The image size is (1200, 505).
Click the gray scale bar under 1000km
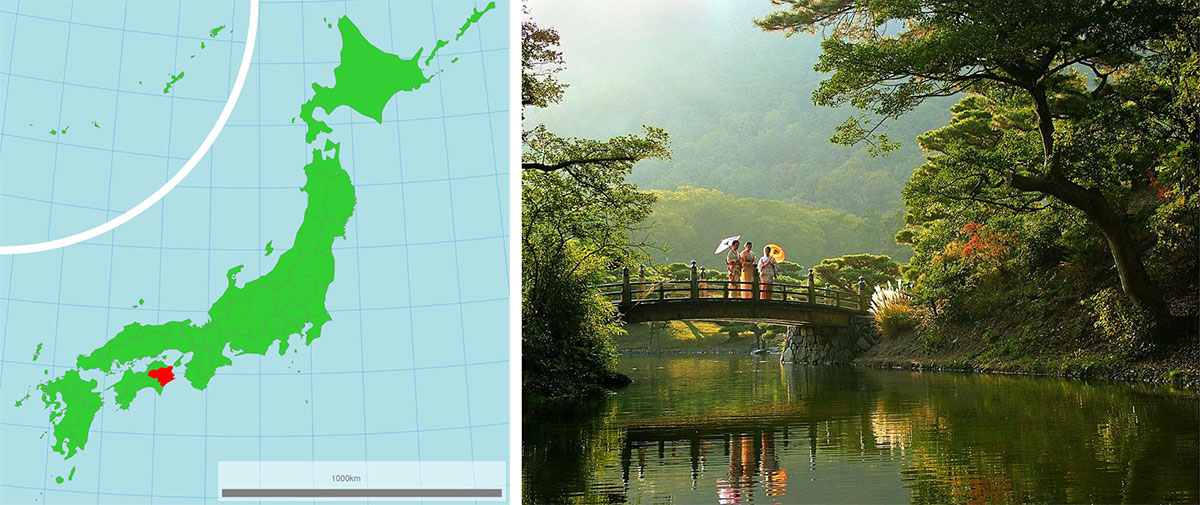tap(361, 493)
